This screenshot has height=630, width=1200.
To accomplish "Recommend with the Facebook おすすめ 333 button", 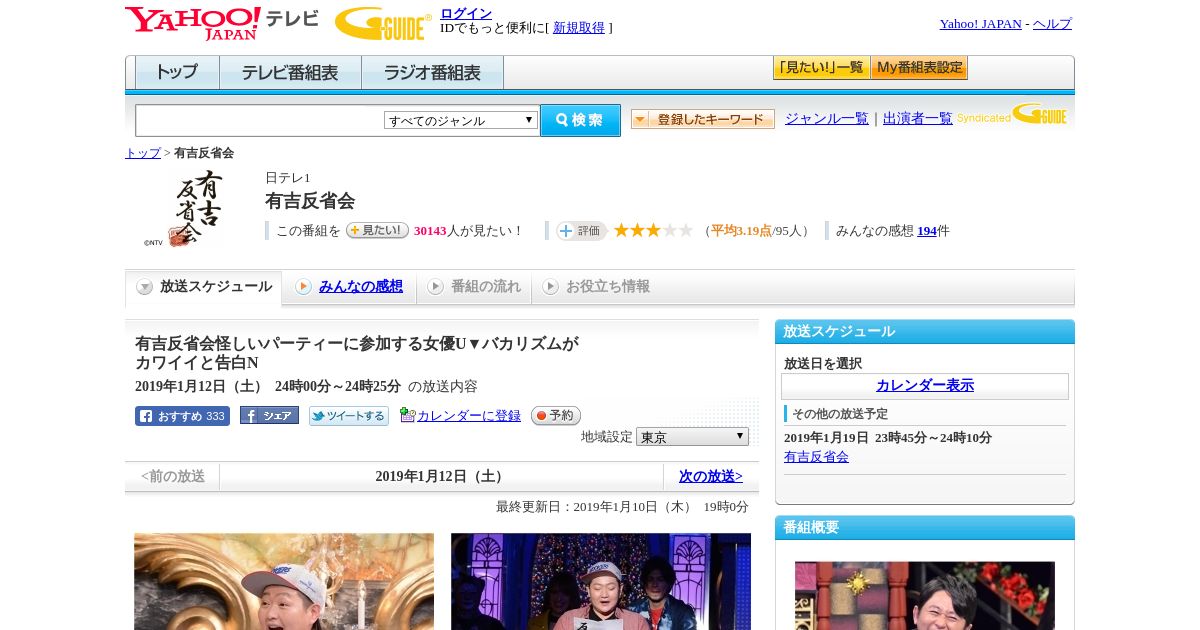I will coord(182,416).
